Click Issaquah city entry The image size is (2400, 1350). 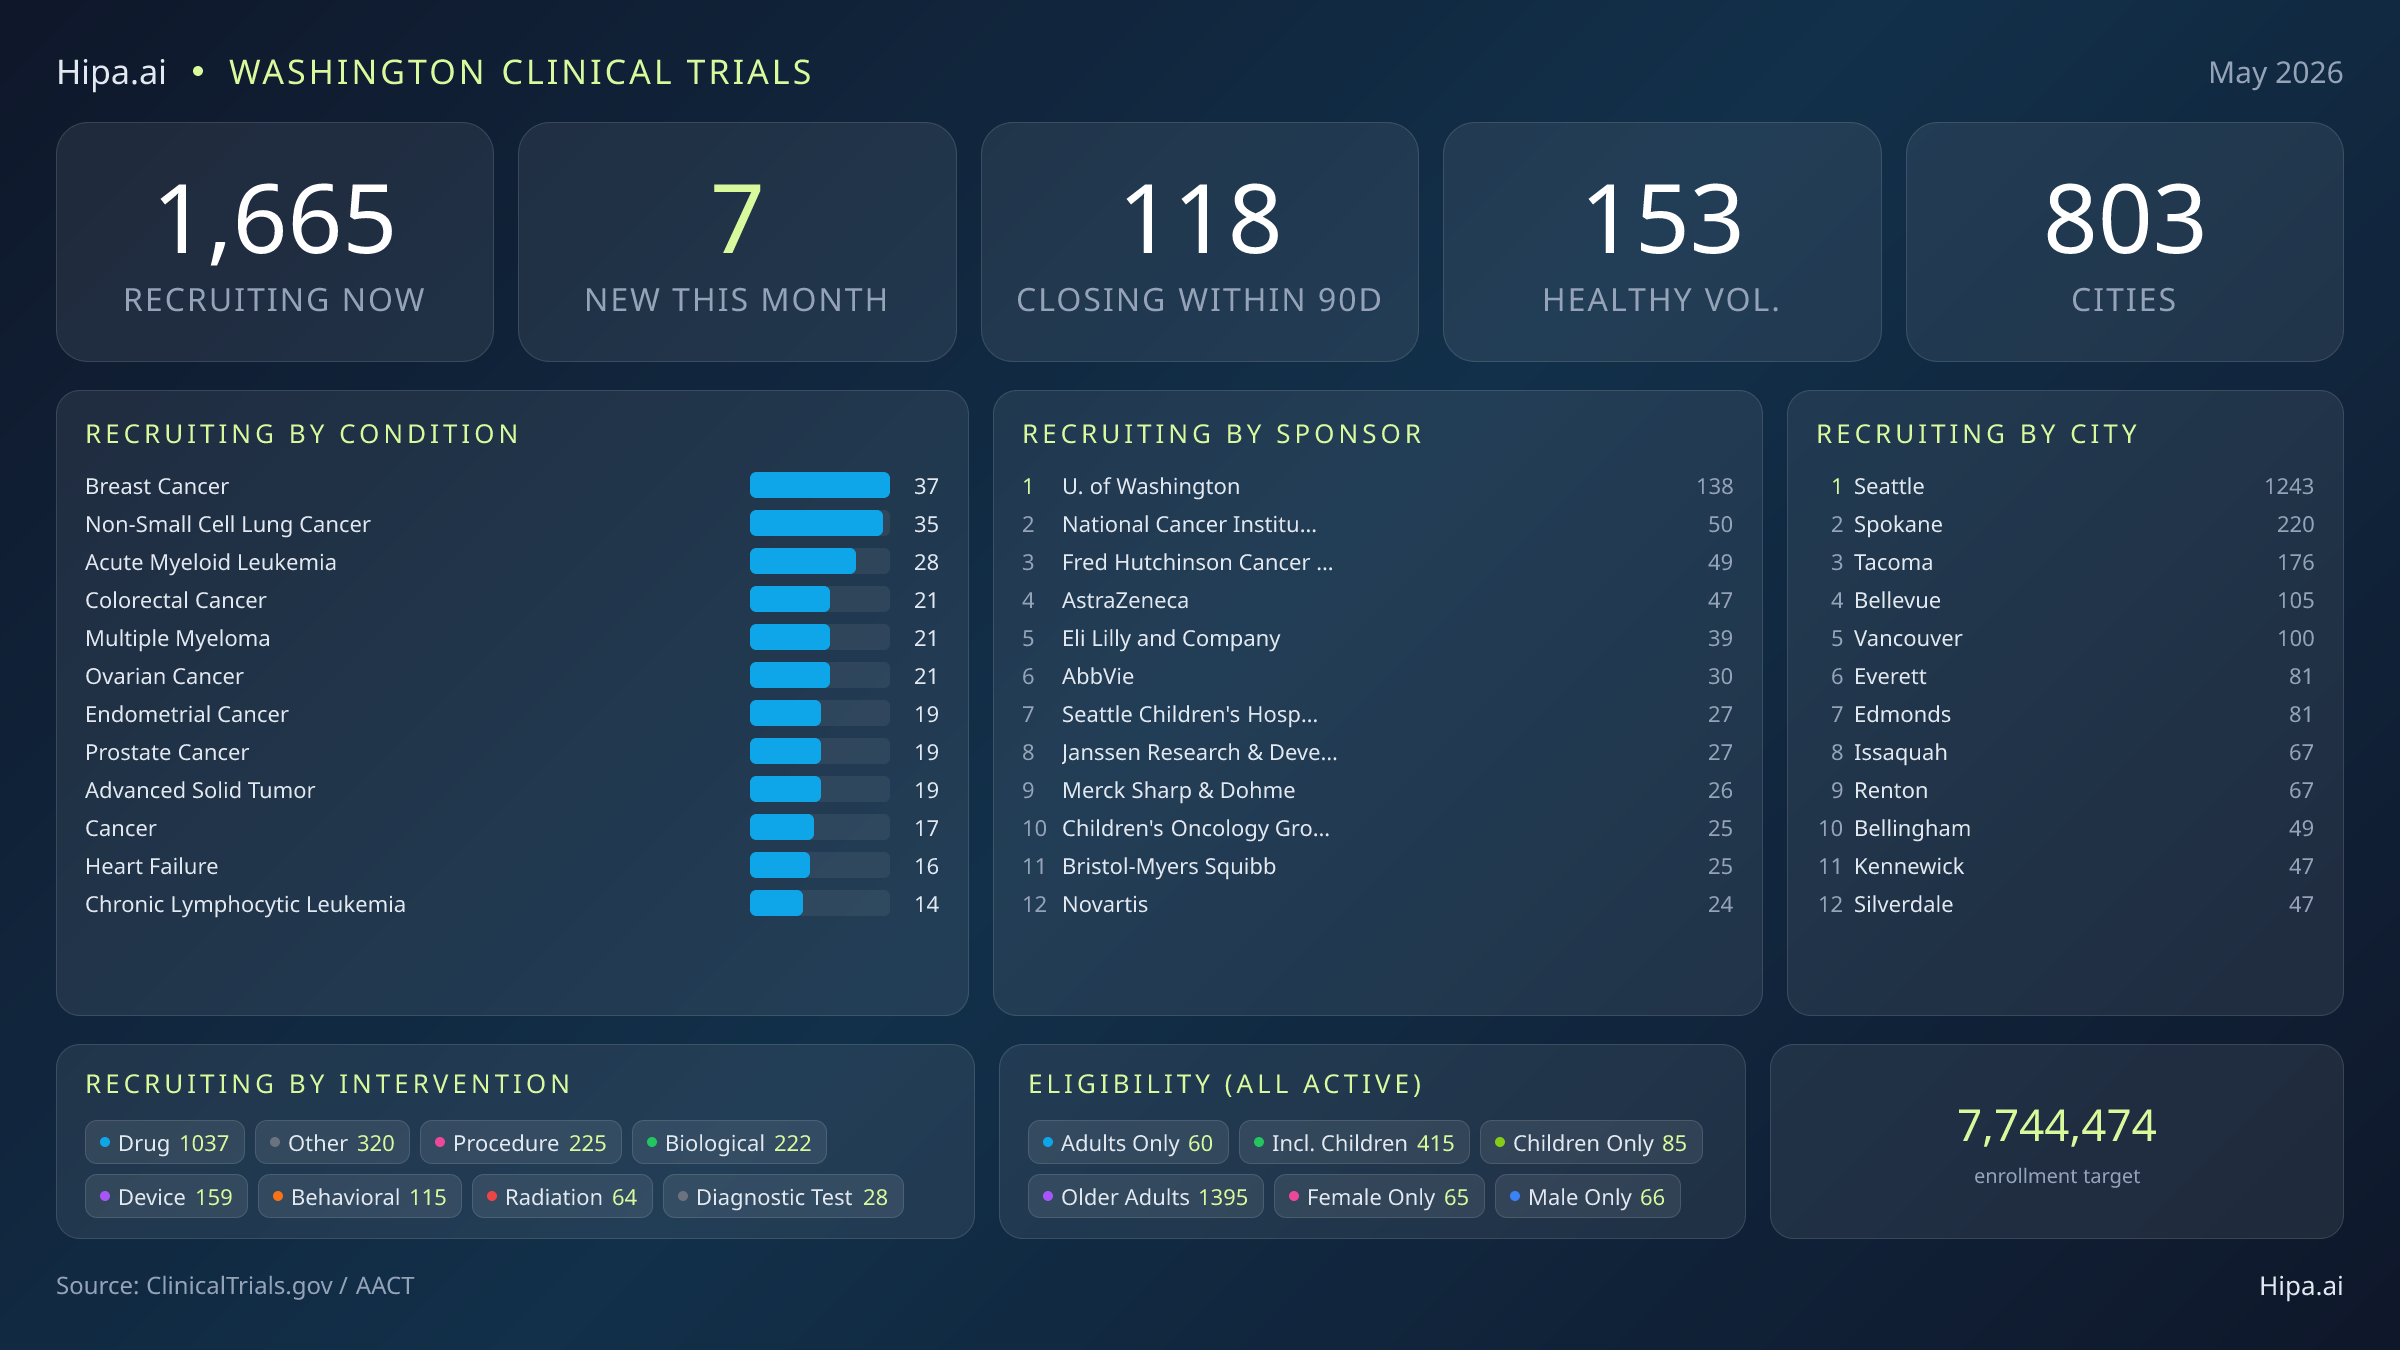[x=2065, y=751]
